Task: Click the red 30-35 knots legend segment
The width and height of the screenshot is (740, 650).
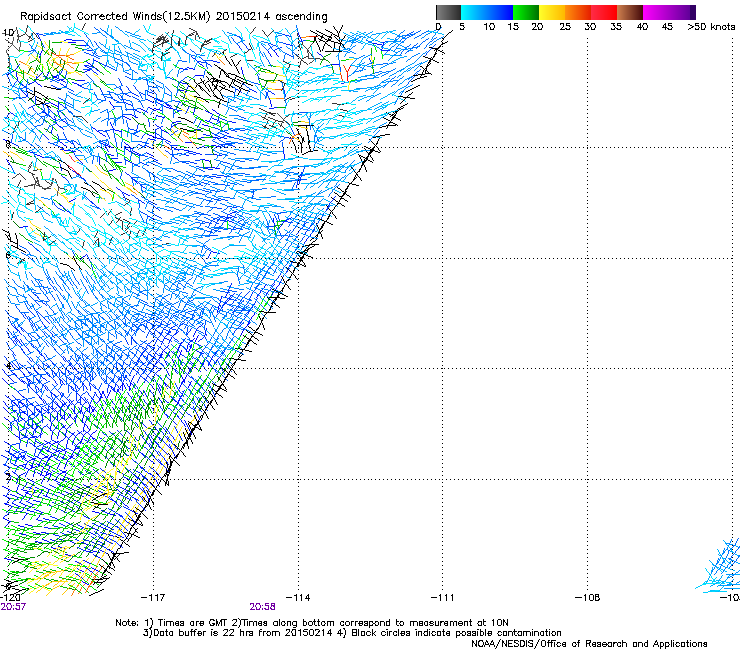Action: [x=604, y=12]
